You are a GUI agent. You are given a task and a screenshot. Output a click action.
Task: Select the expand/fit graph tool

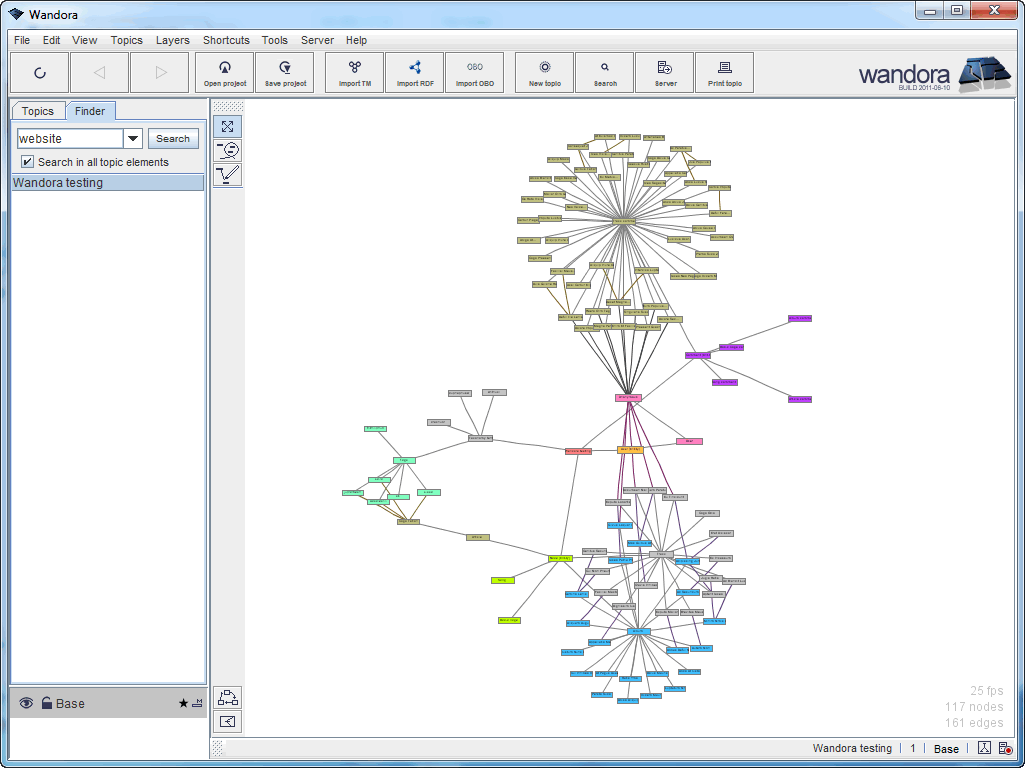point(227,126)
